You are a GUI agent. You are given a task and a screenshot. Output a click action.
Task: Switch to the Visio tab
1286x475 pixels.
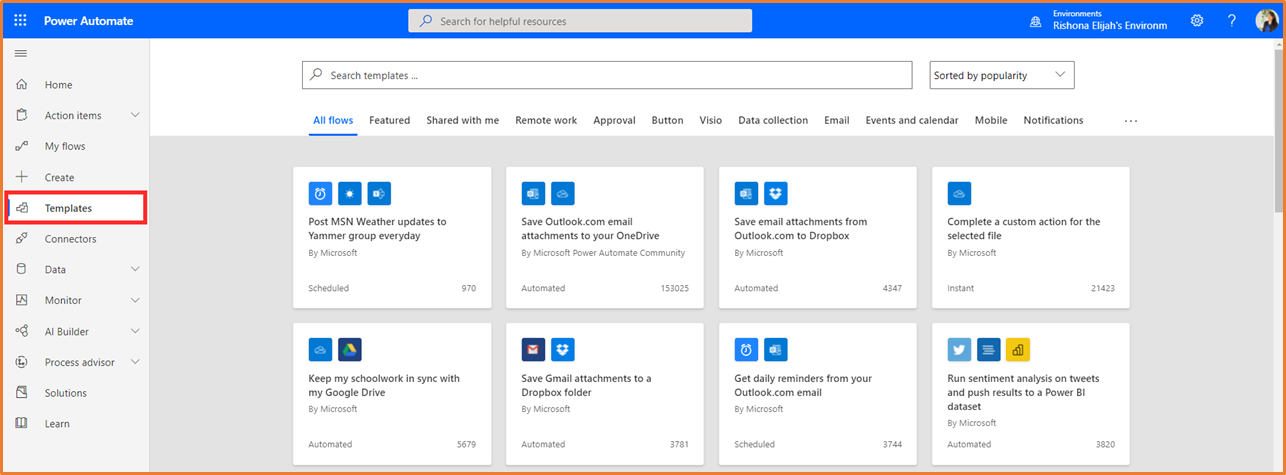(x=711, y=120)
